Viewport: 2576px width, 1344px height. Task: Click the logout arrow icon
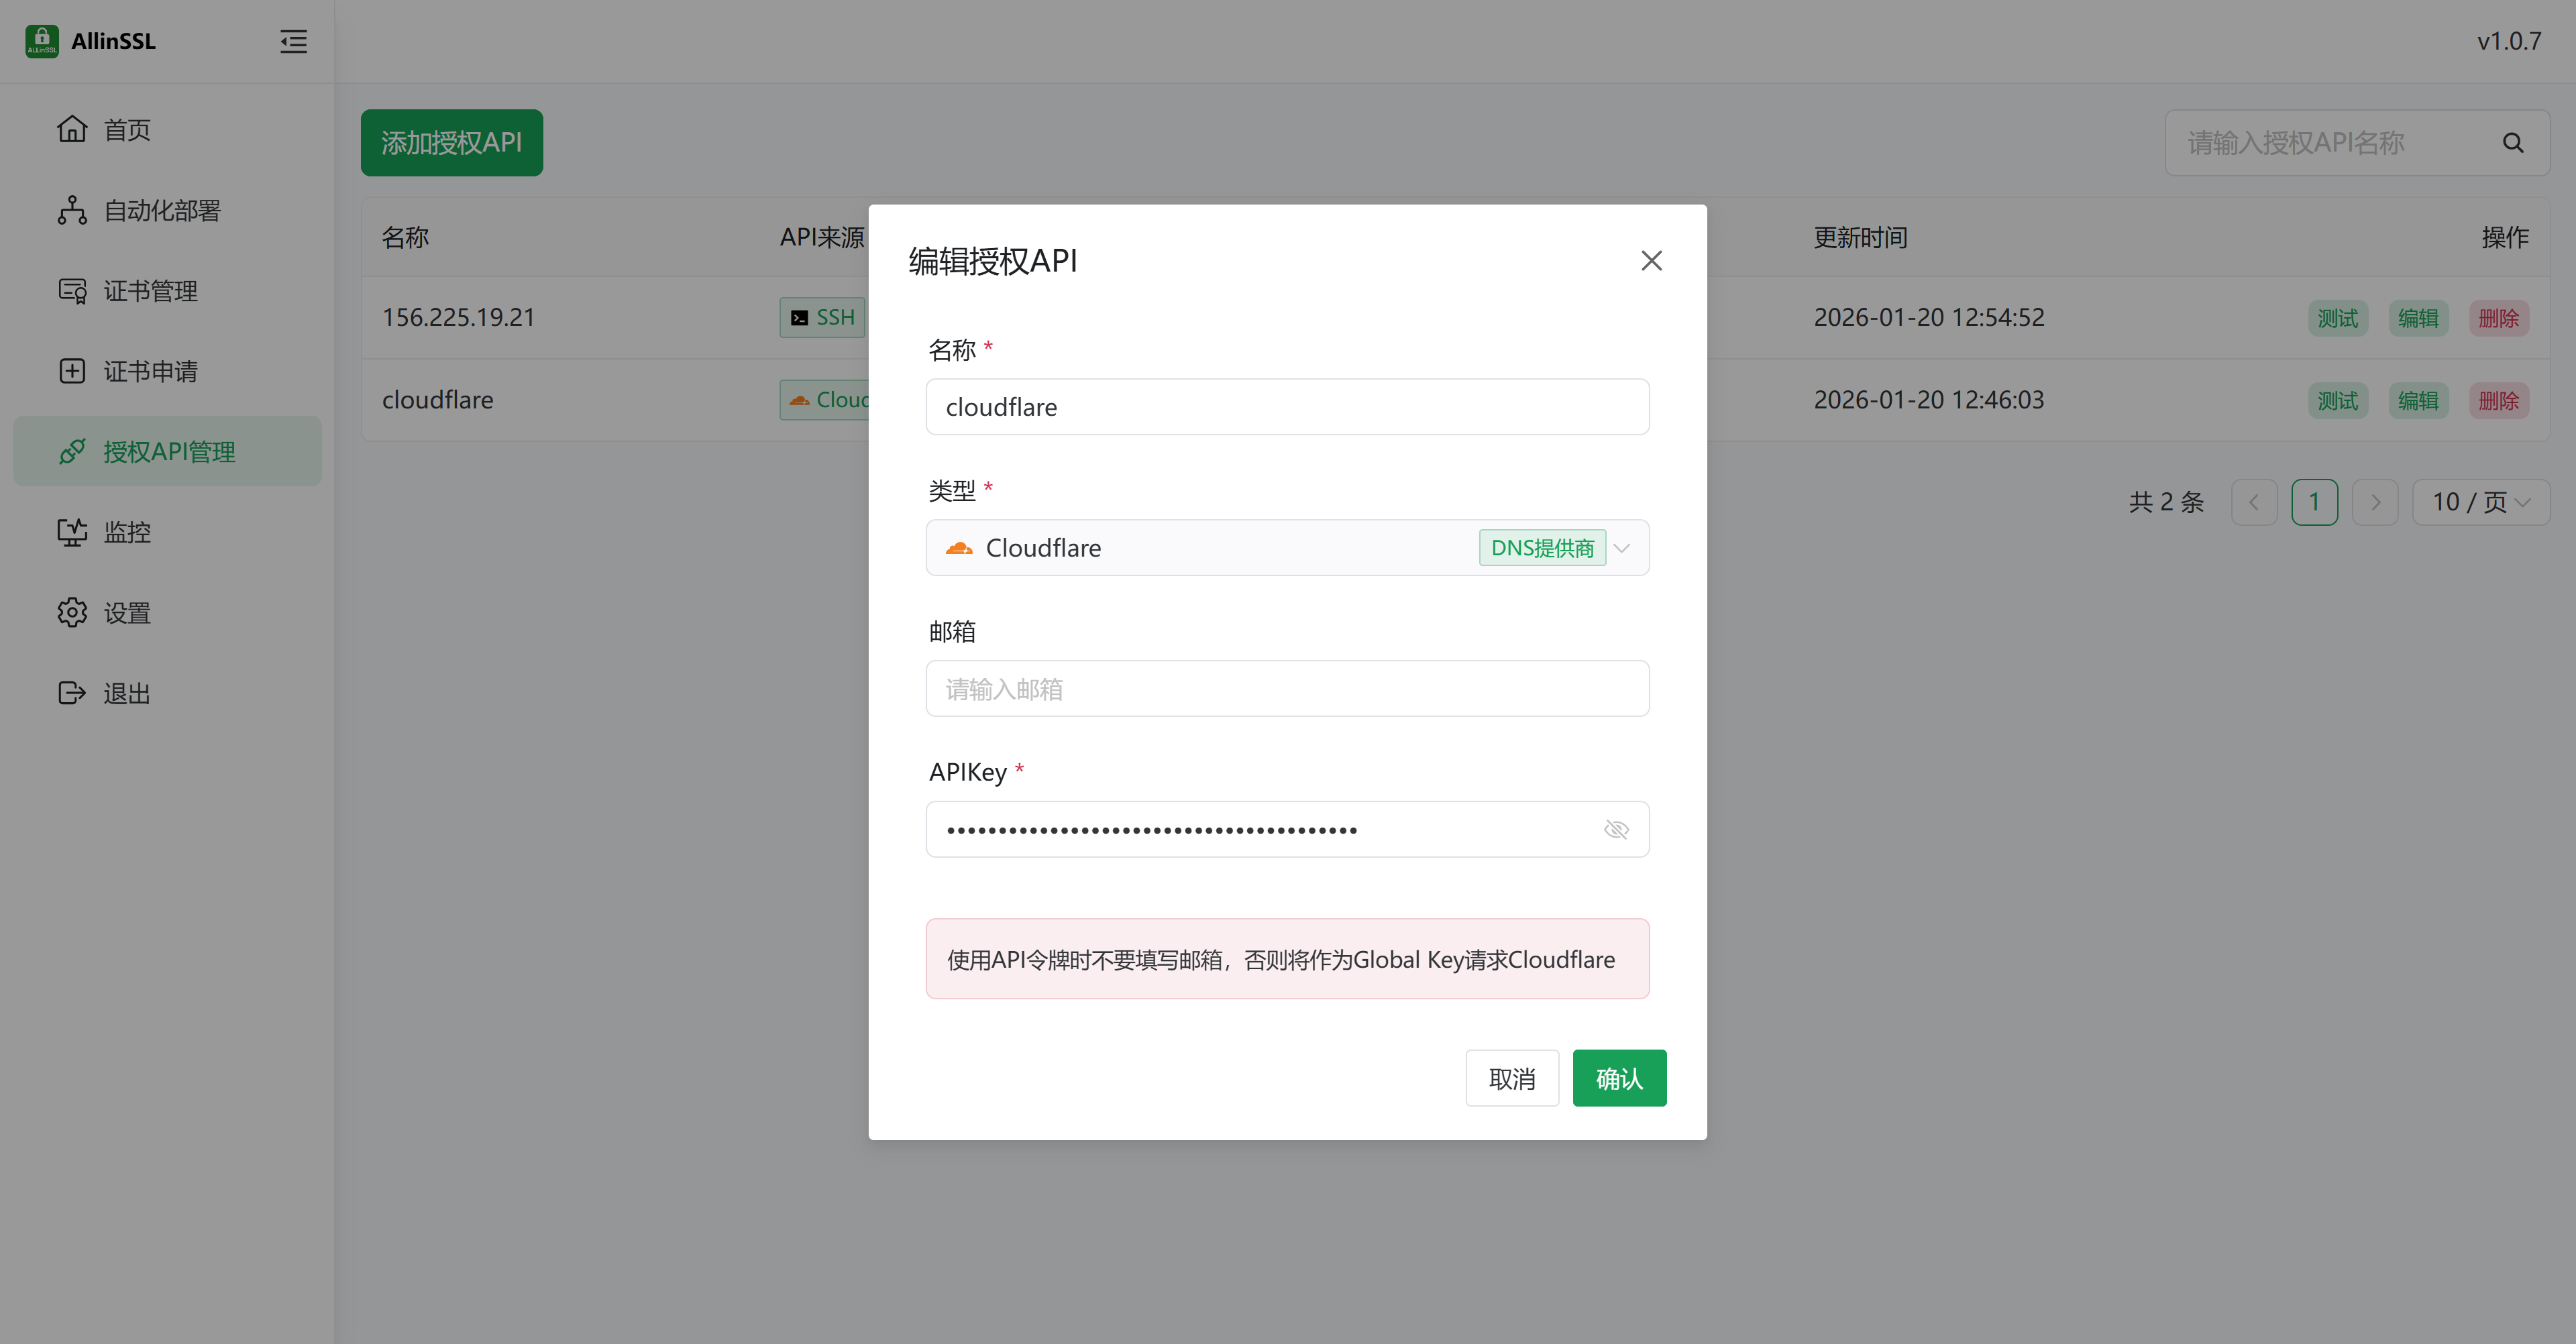(72, 693)
